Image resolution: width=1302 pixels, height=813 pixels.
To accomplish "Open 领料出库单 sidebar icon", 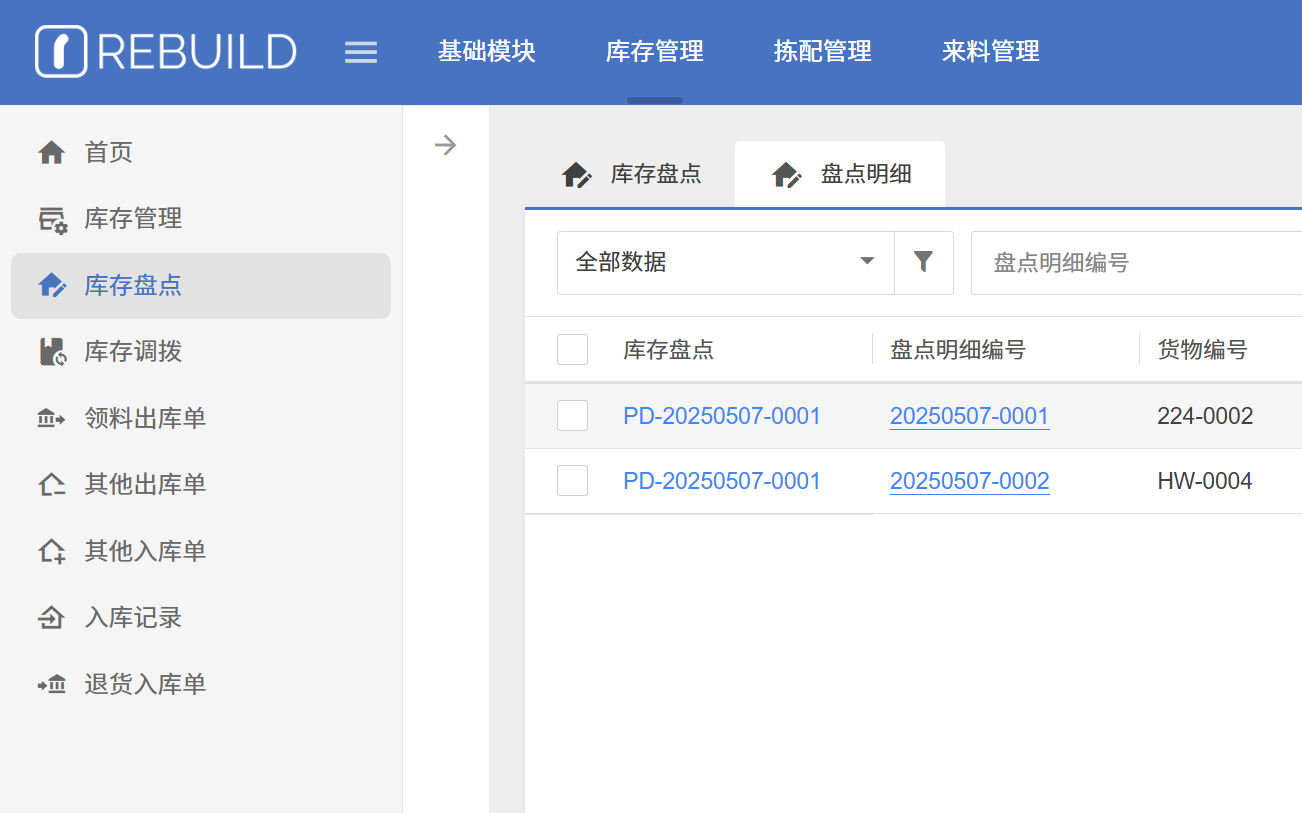I will coord(51,418).
